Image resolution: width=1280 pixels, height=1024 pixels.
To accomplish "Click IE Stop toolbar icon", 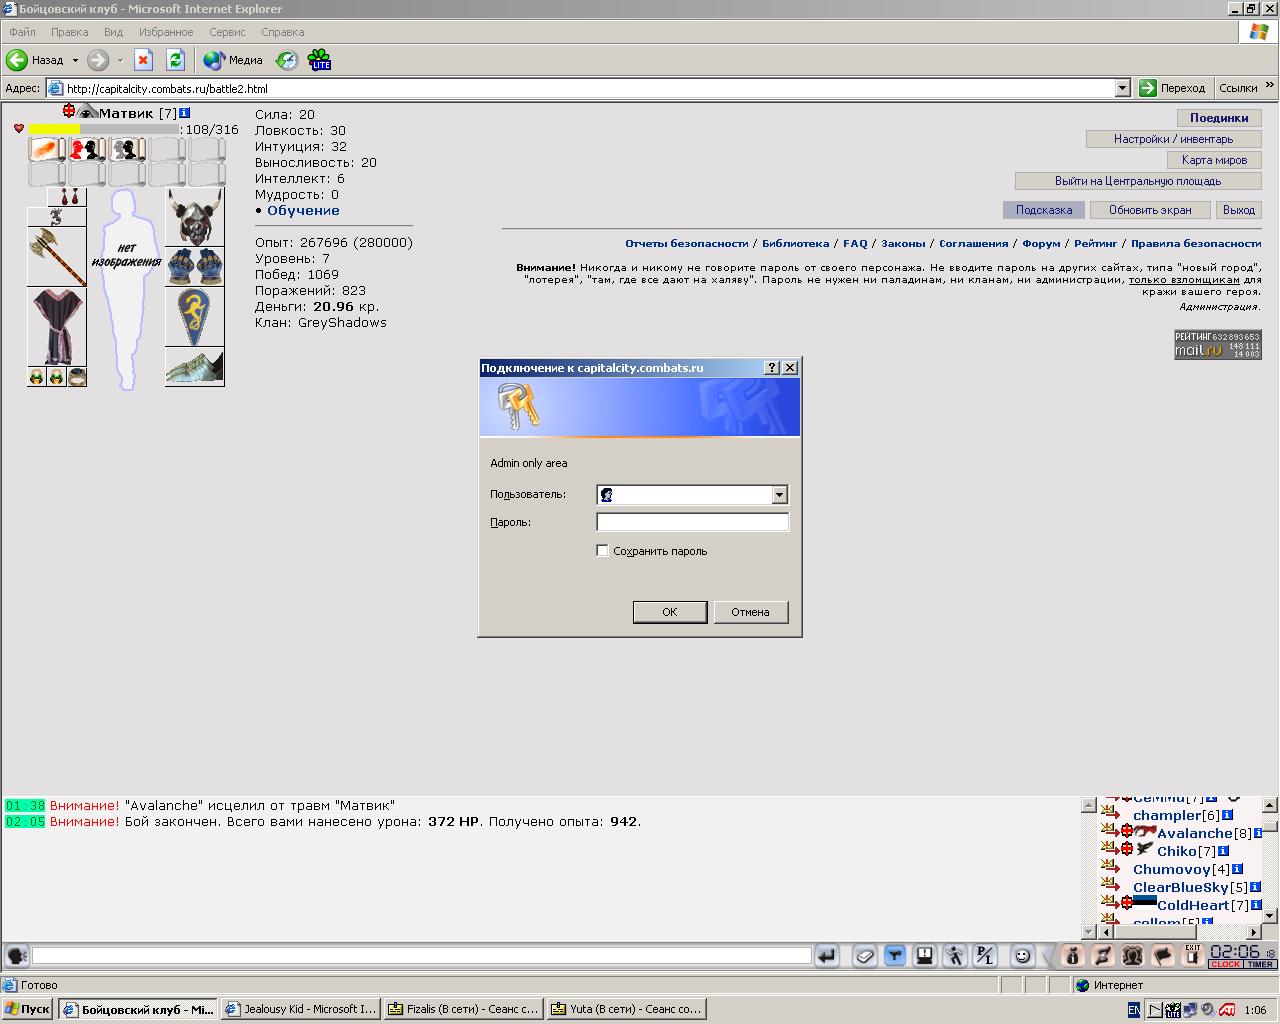I will pos(143,60).
